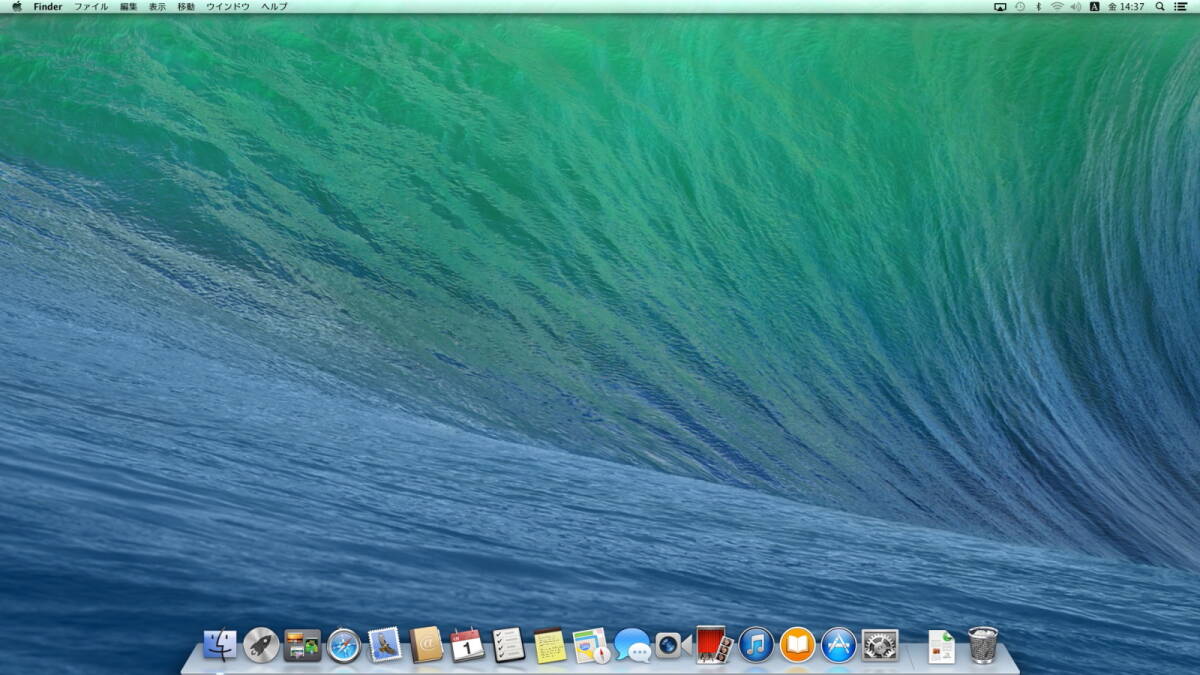Open the 表示 menu
This screenshot has width=1200, height=675.
(x=158, y=6)
